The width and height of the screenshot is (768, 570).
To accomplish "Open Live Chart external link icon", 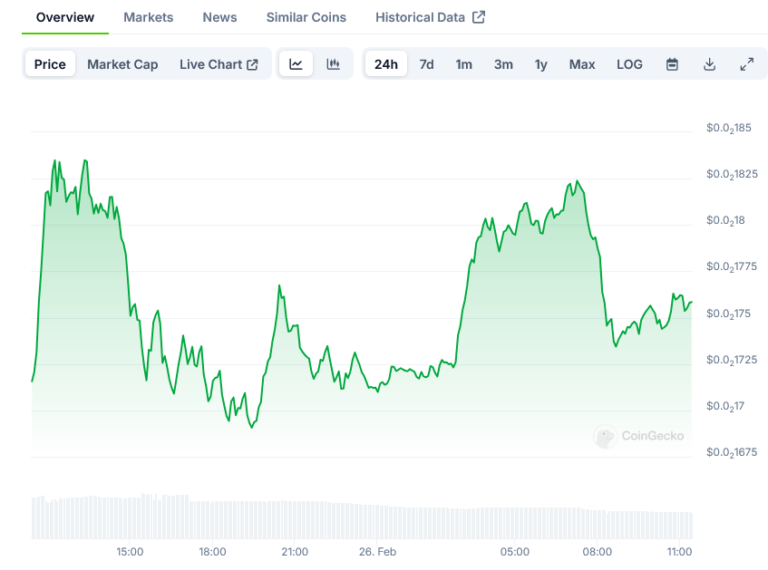I will coord(252,65).
